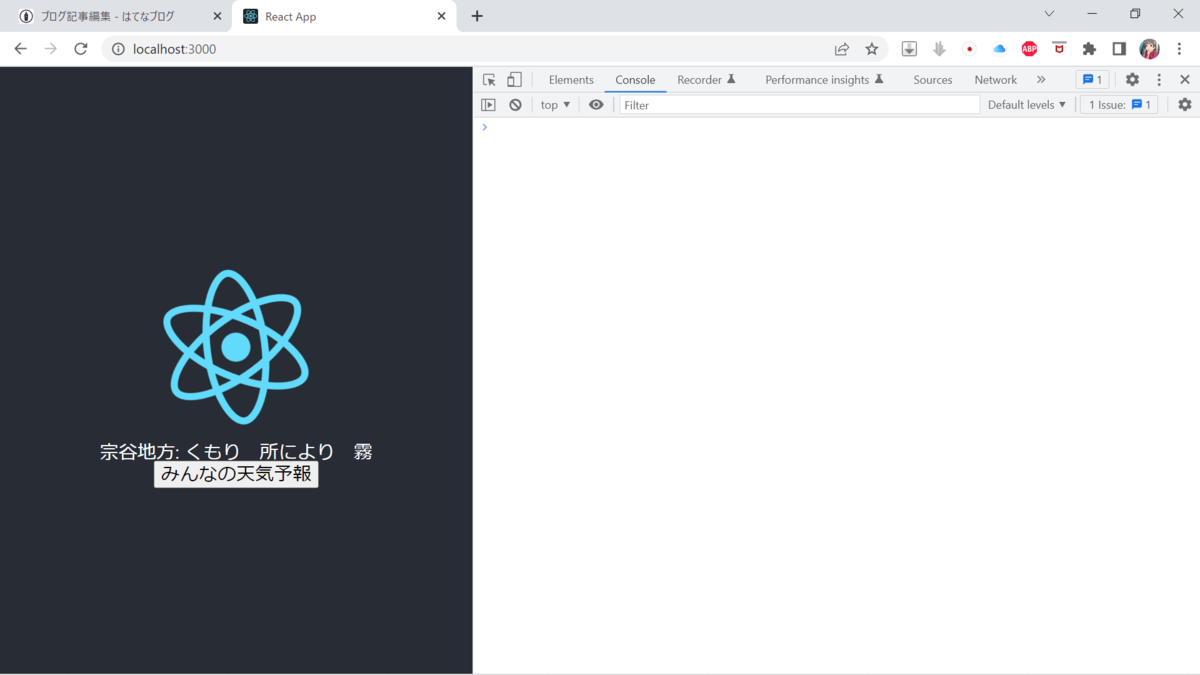
Task: Click the forward navigation arrow
Action: (50, 48)
